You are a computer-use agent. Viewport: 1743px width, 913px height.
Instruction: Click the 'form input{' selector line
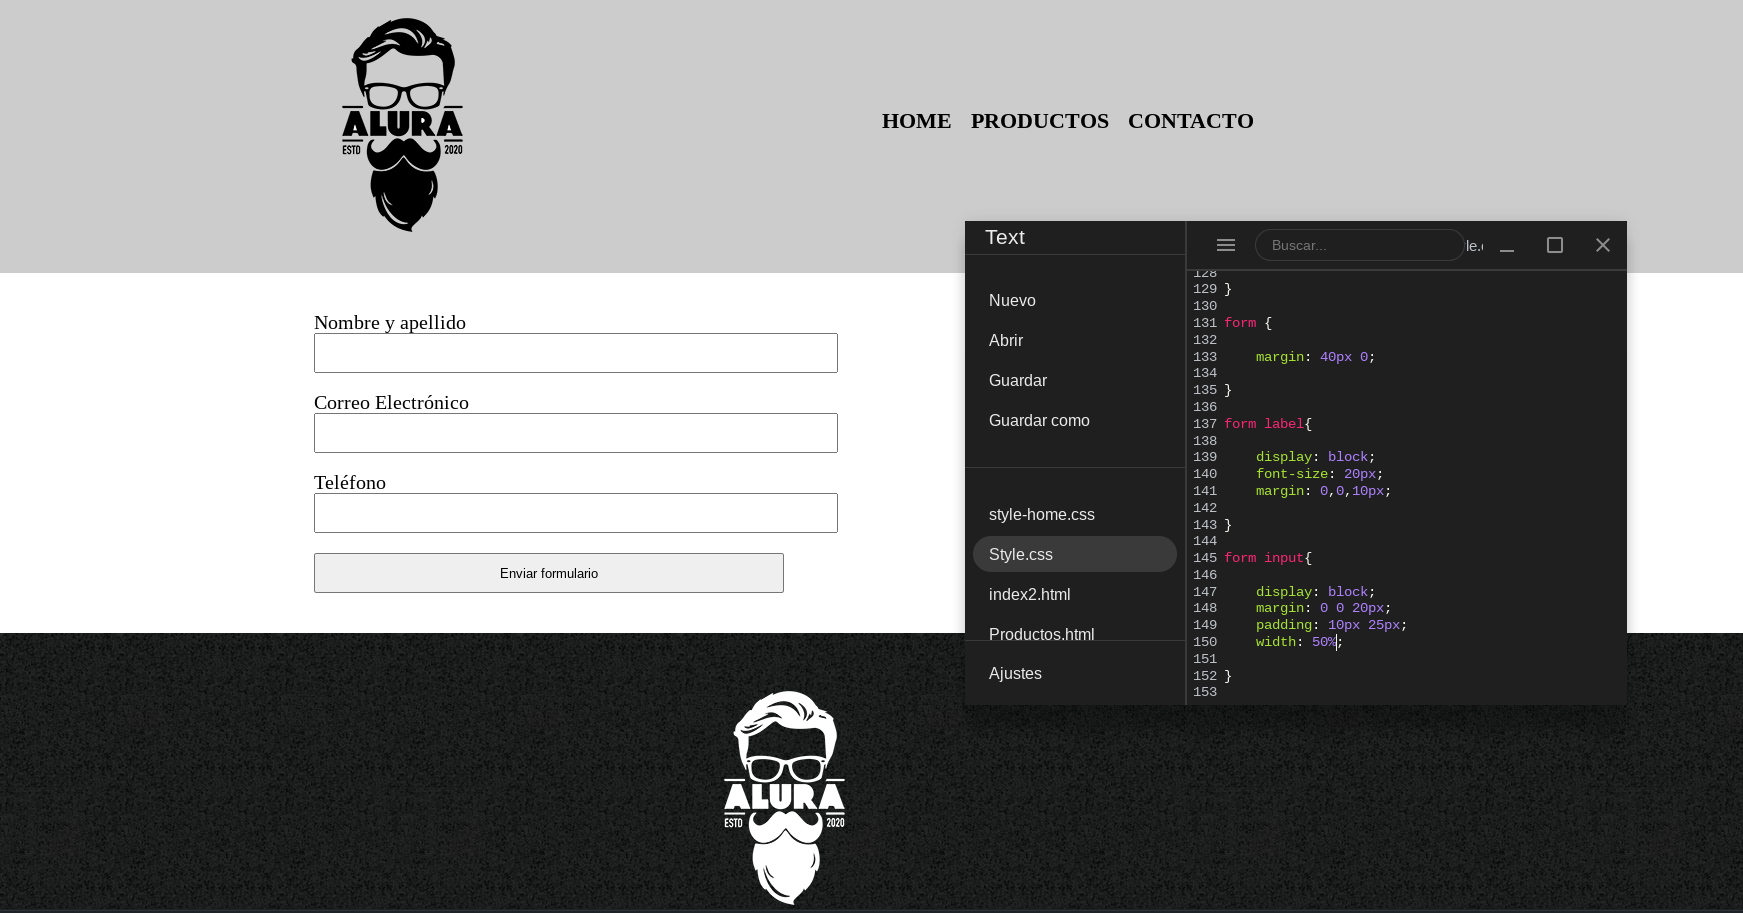pos(1268,558)
